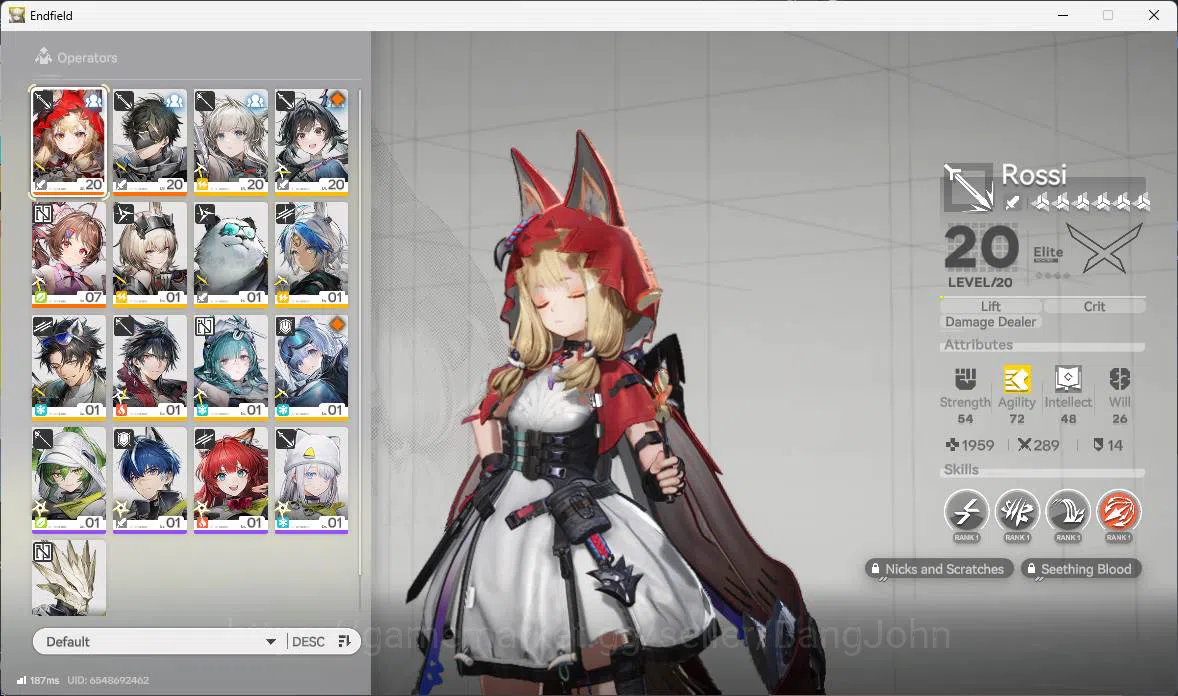Select the brown-haired girl level 07 card
This screenshot has height=696, width=1178.
(x=69, y=255)
